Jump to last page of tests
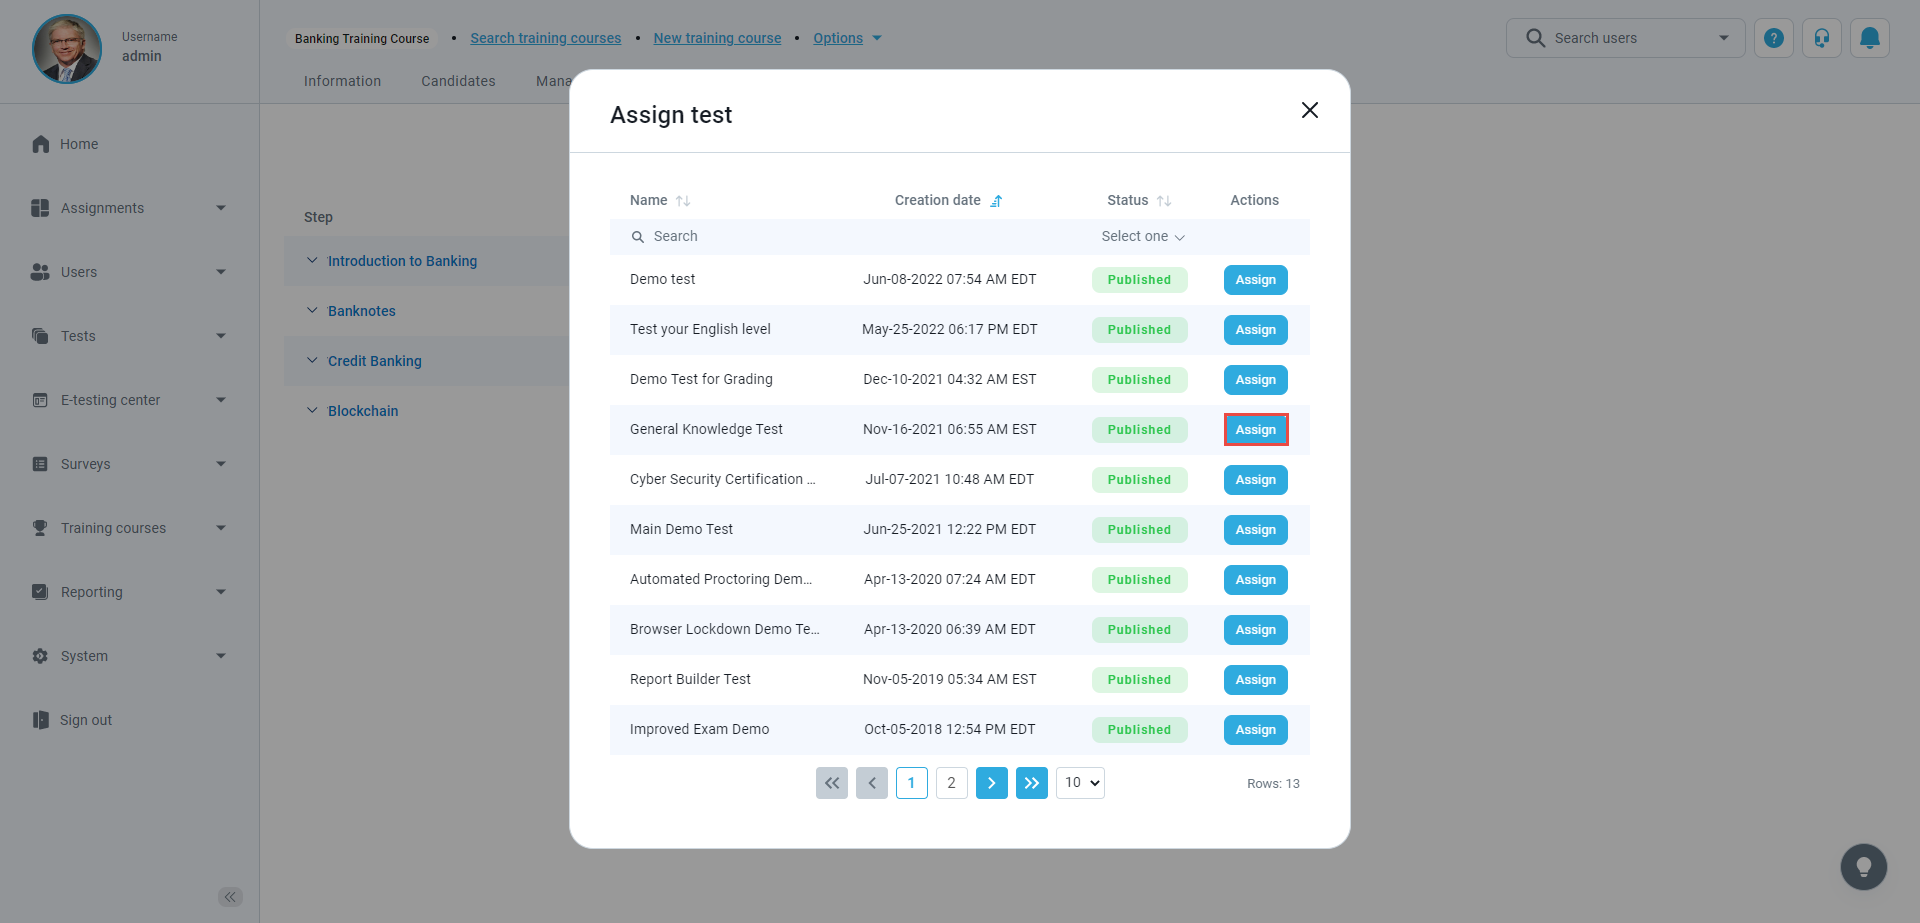 1032,783
